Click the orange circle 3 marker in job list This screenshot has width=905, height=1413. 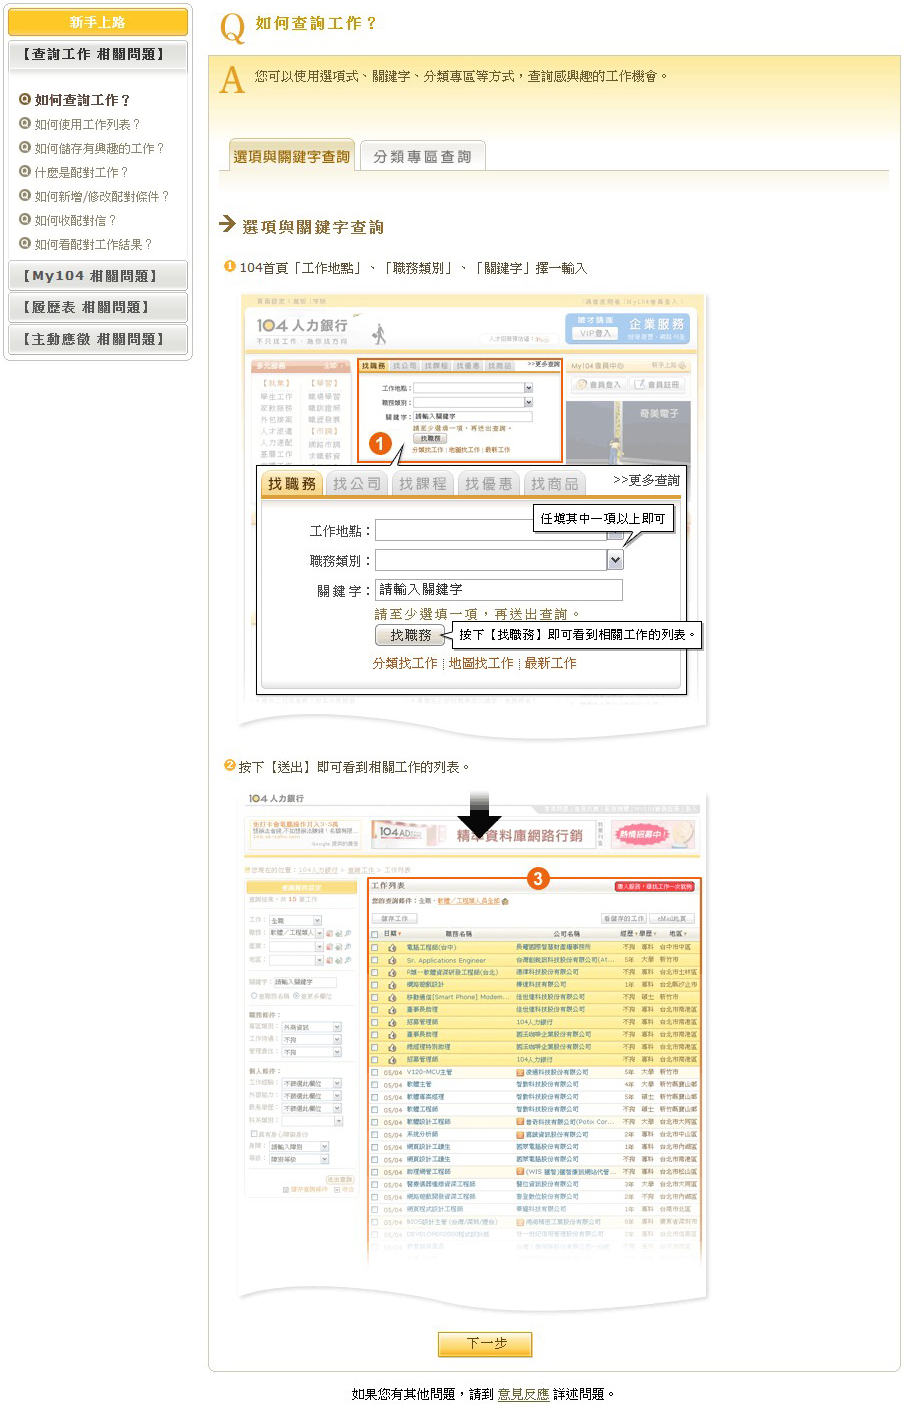pos(538,878)
